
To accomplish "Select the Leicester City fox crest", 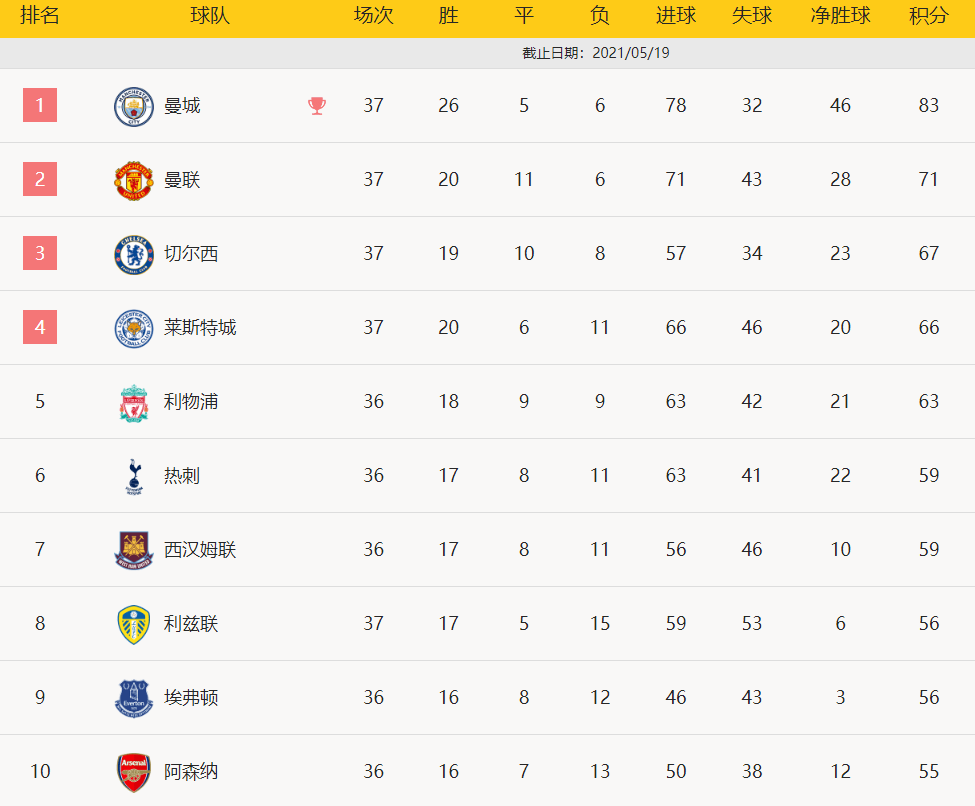I will click(x=134, y=329).
